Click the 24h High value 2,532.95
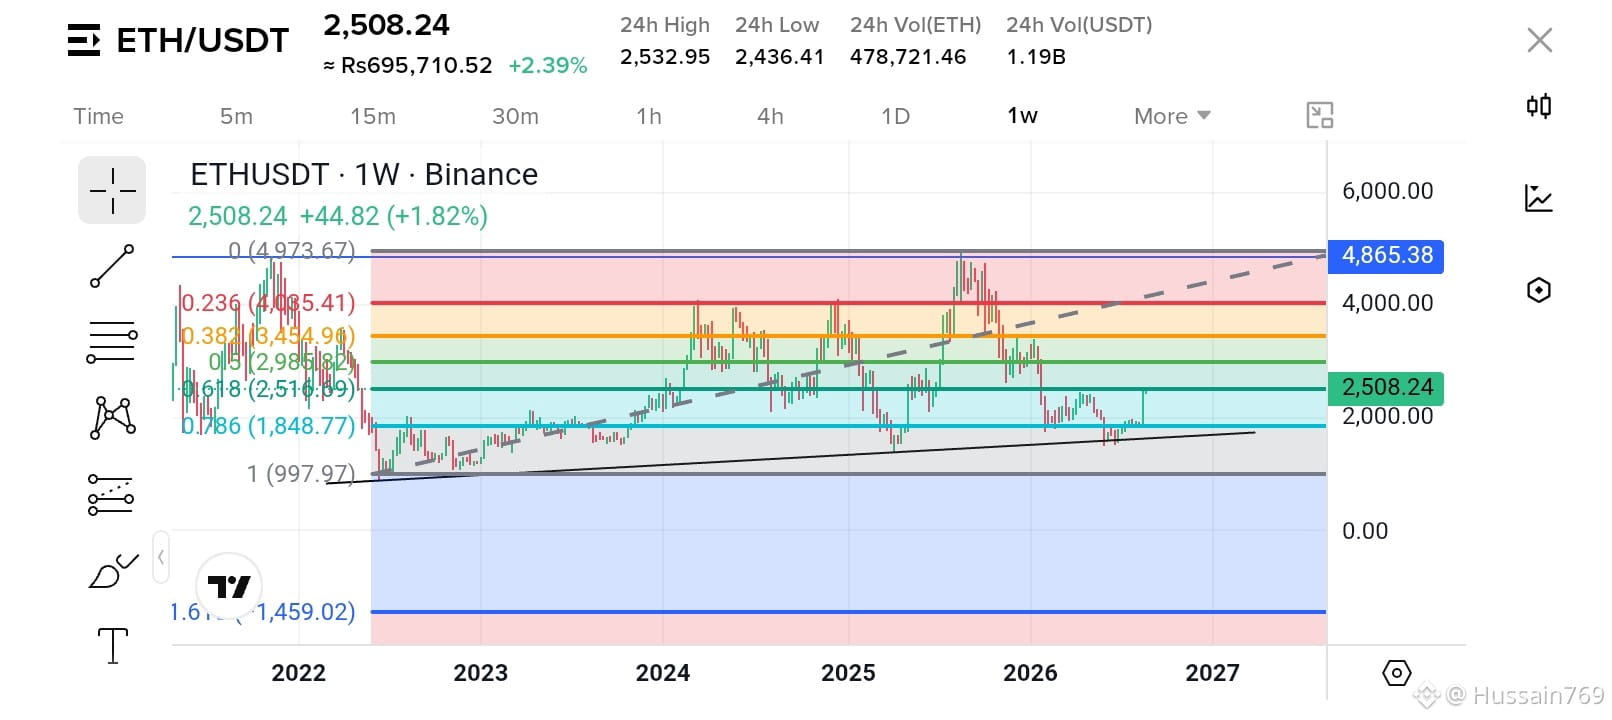1612x720 pixels. coord(665,57)
